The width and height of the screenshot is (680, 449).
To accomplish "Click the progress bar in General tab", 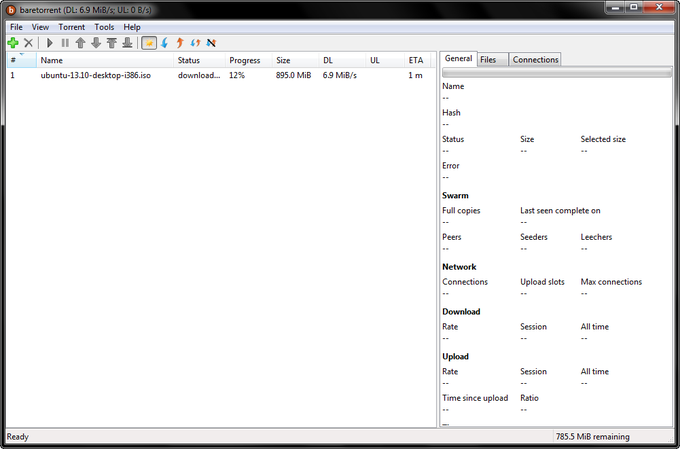I will [x=556, y=72].
